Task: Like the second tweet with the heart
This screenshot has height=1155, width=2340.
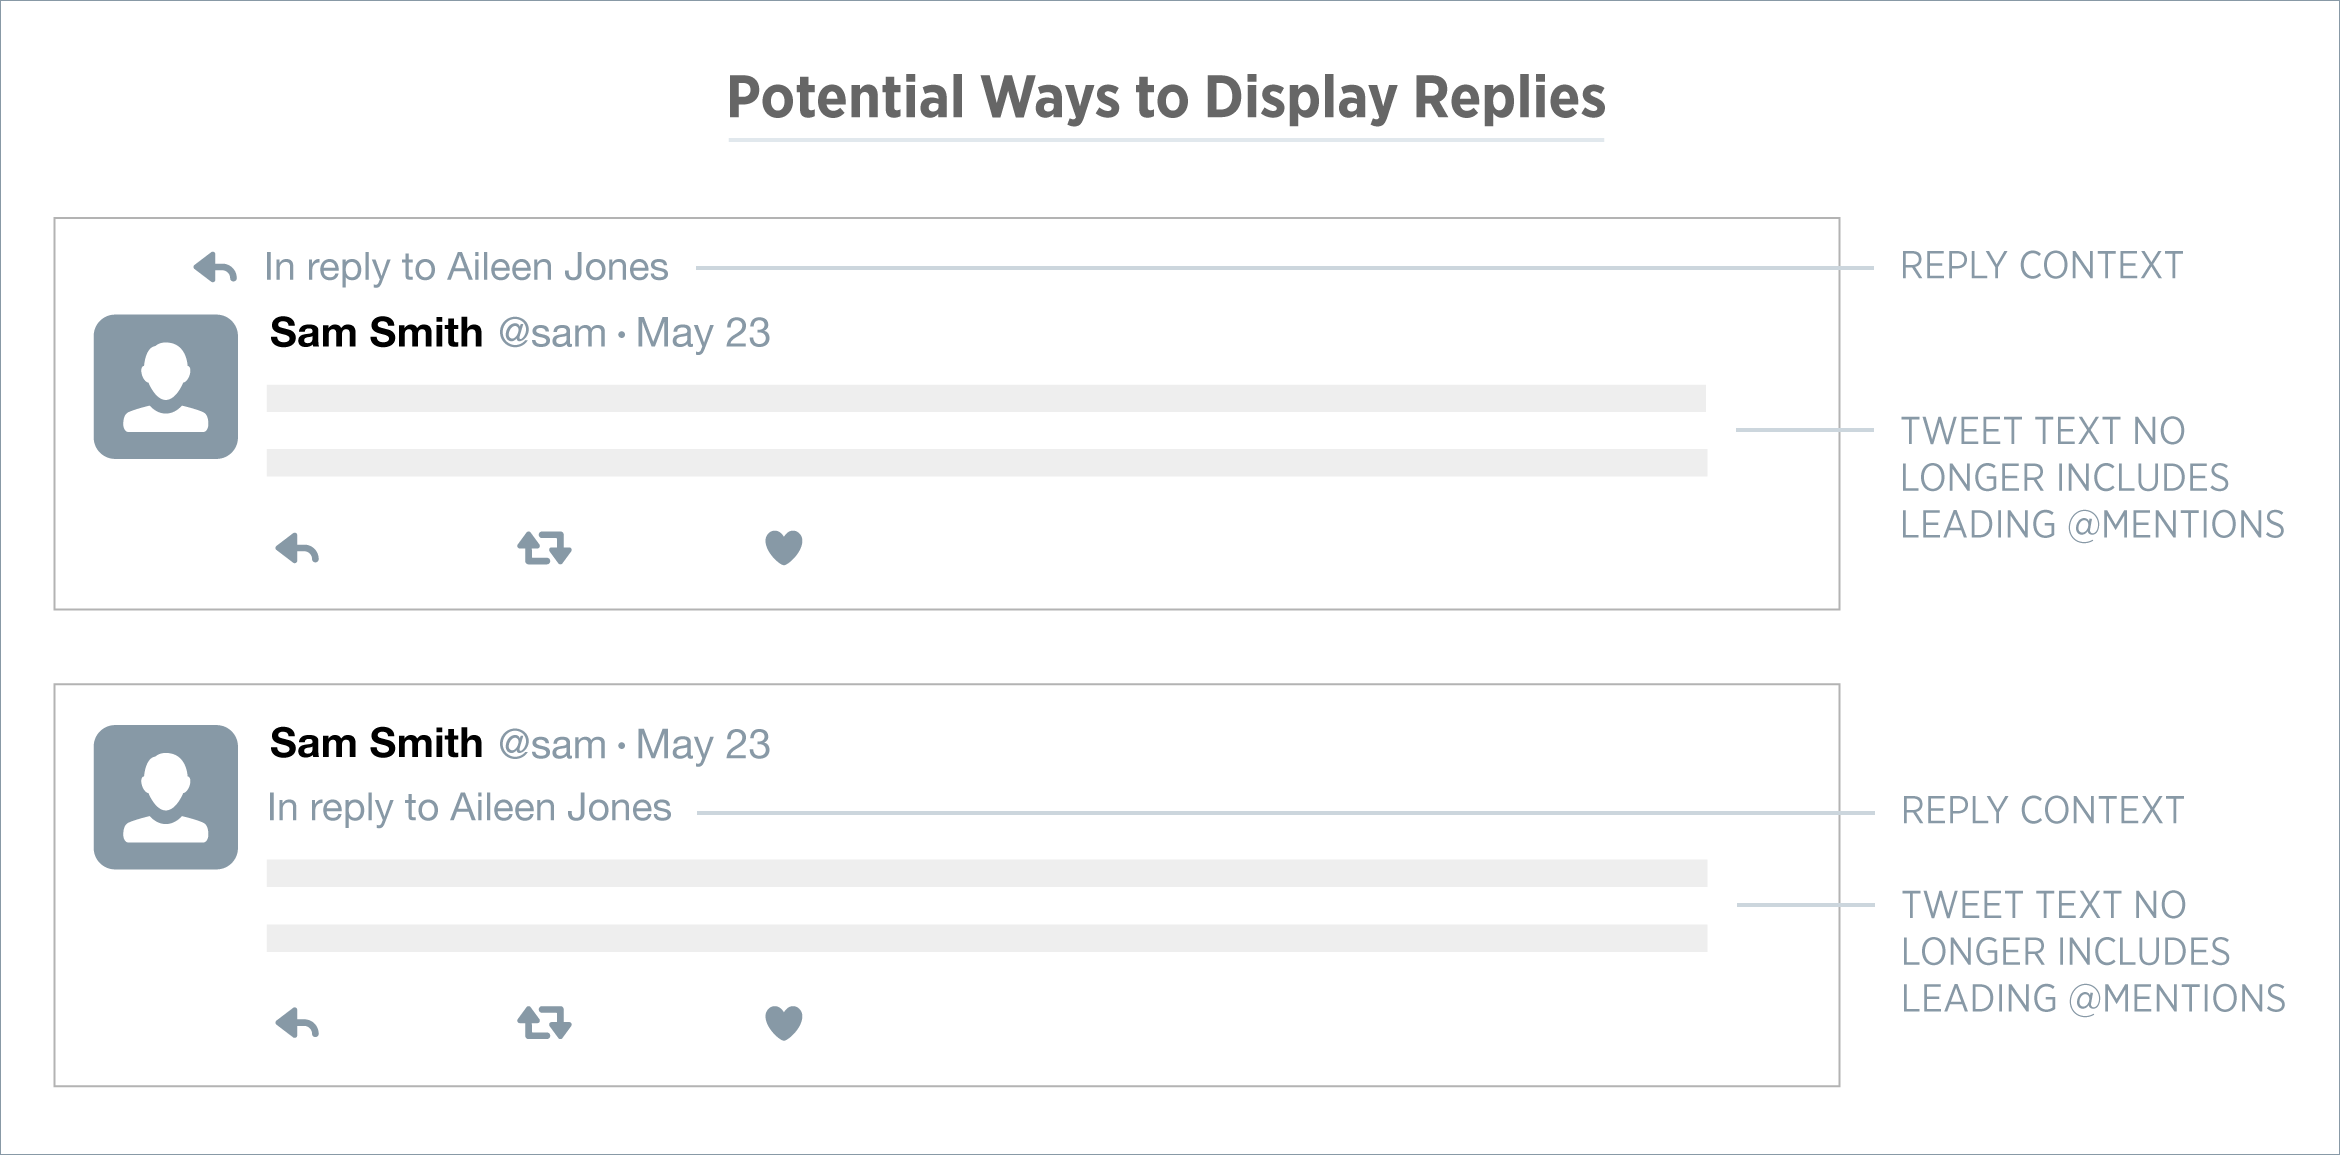Action: (784, 1023)
